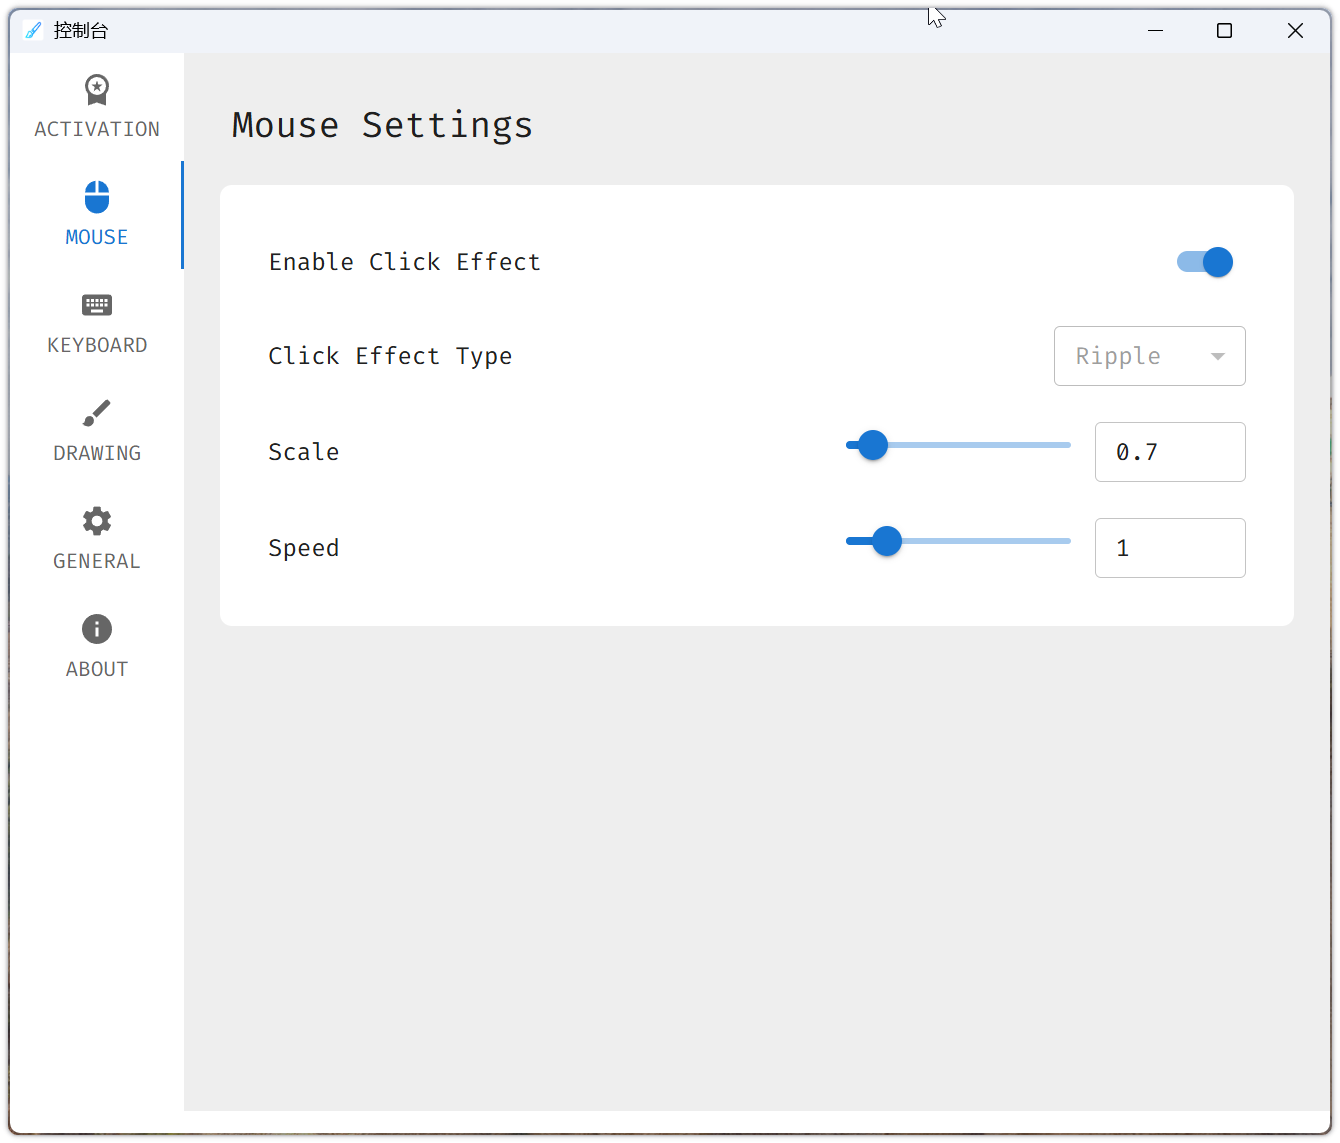The image size is (1340, 1143).
Task: Click the Ripple dropdown arrow
Action: click(x=1218, y=356)
